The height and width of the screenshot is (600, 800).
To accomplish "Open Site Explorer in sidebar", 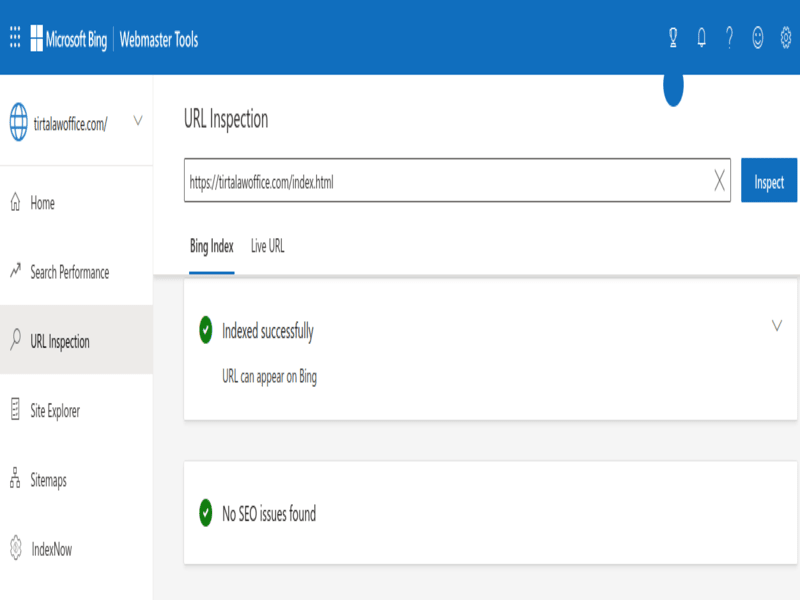I will [x=55, y=411].
